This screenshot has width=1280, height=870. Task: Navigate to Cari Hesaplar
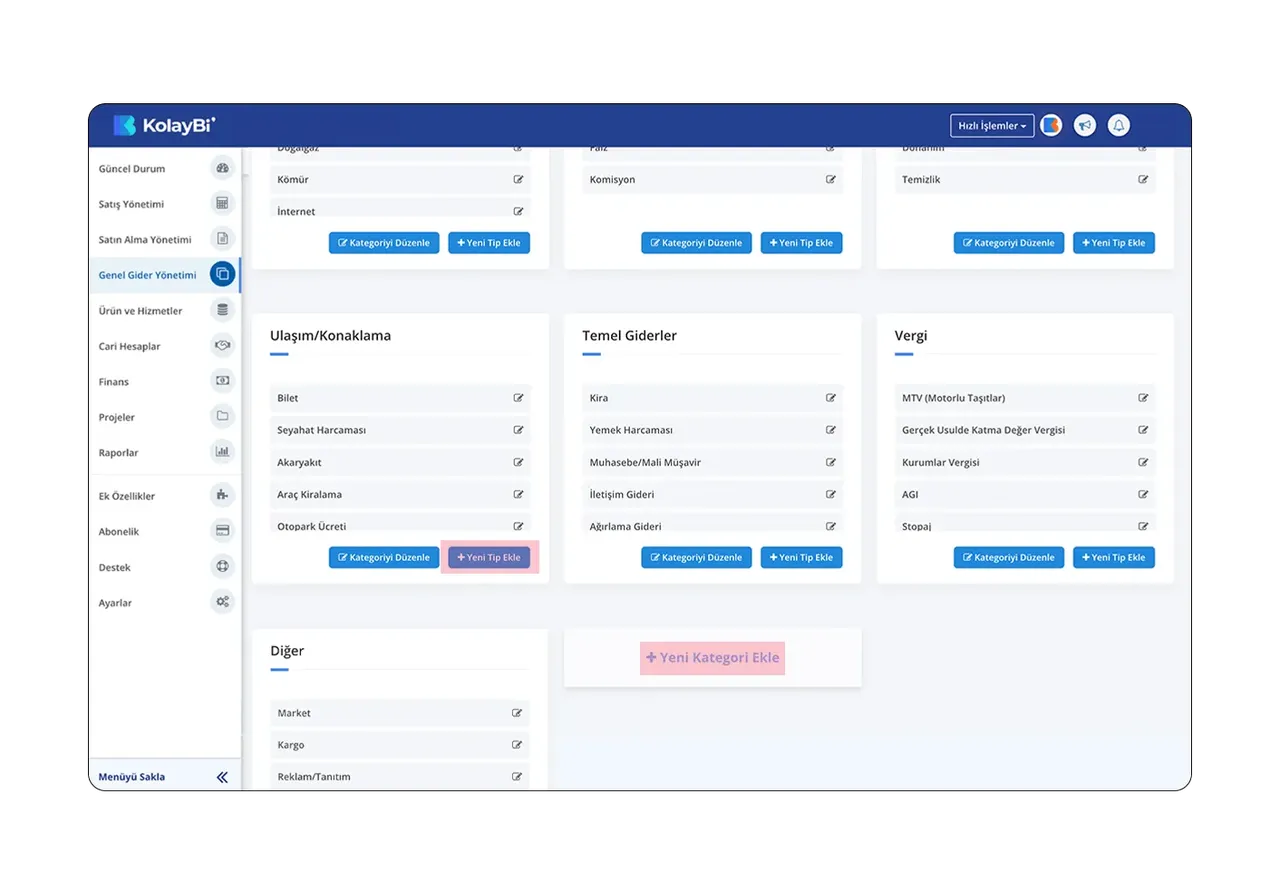[x=164, y=346]
